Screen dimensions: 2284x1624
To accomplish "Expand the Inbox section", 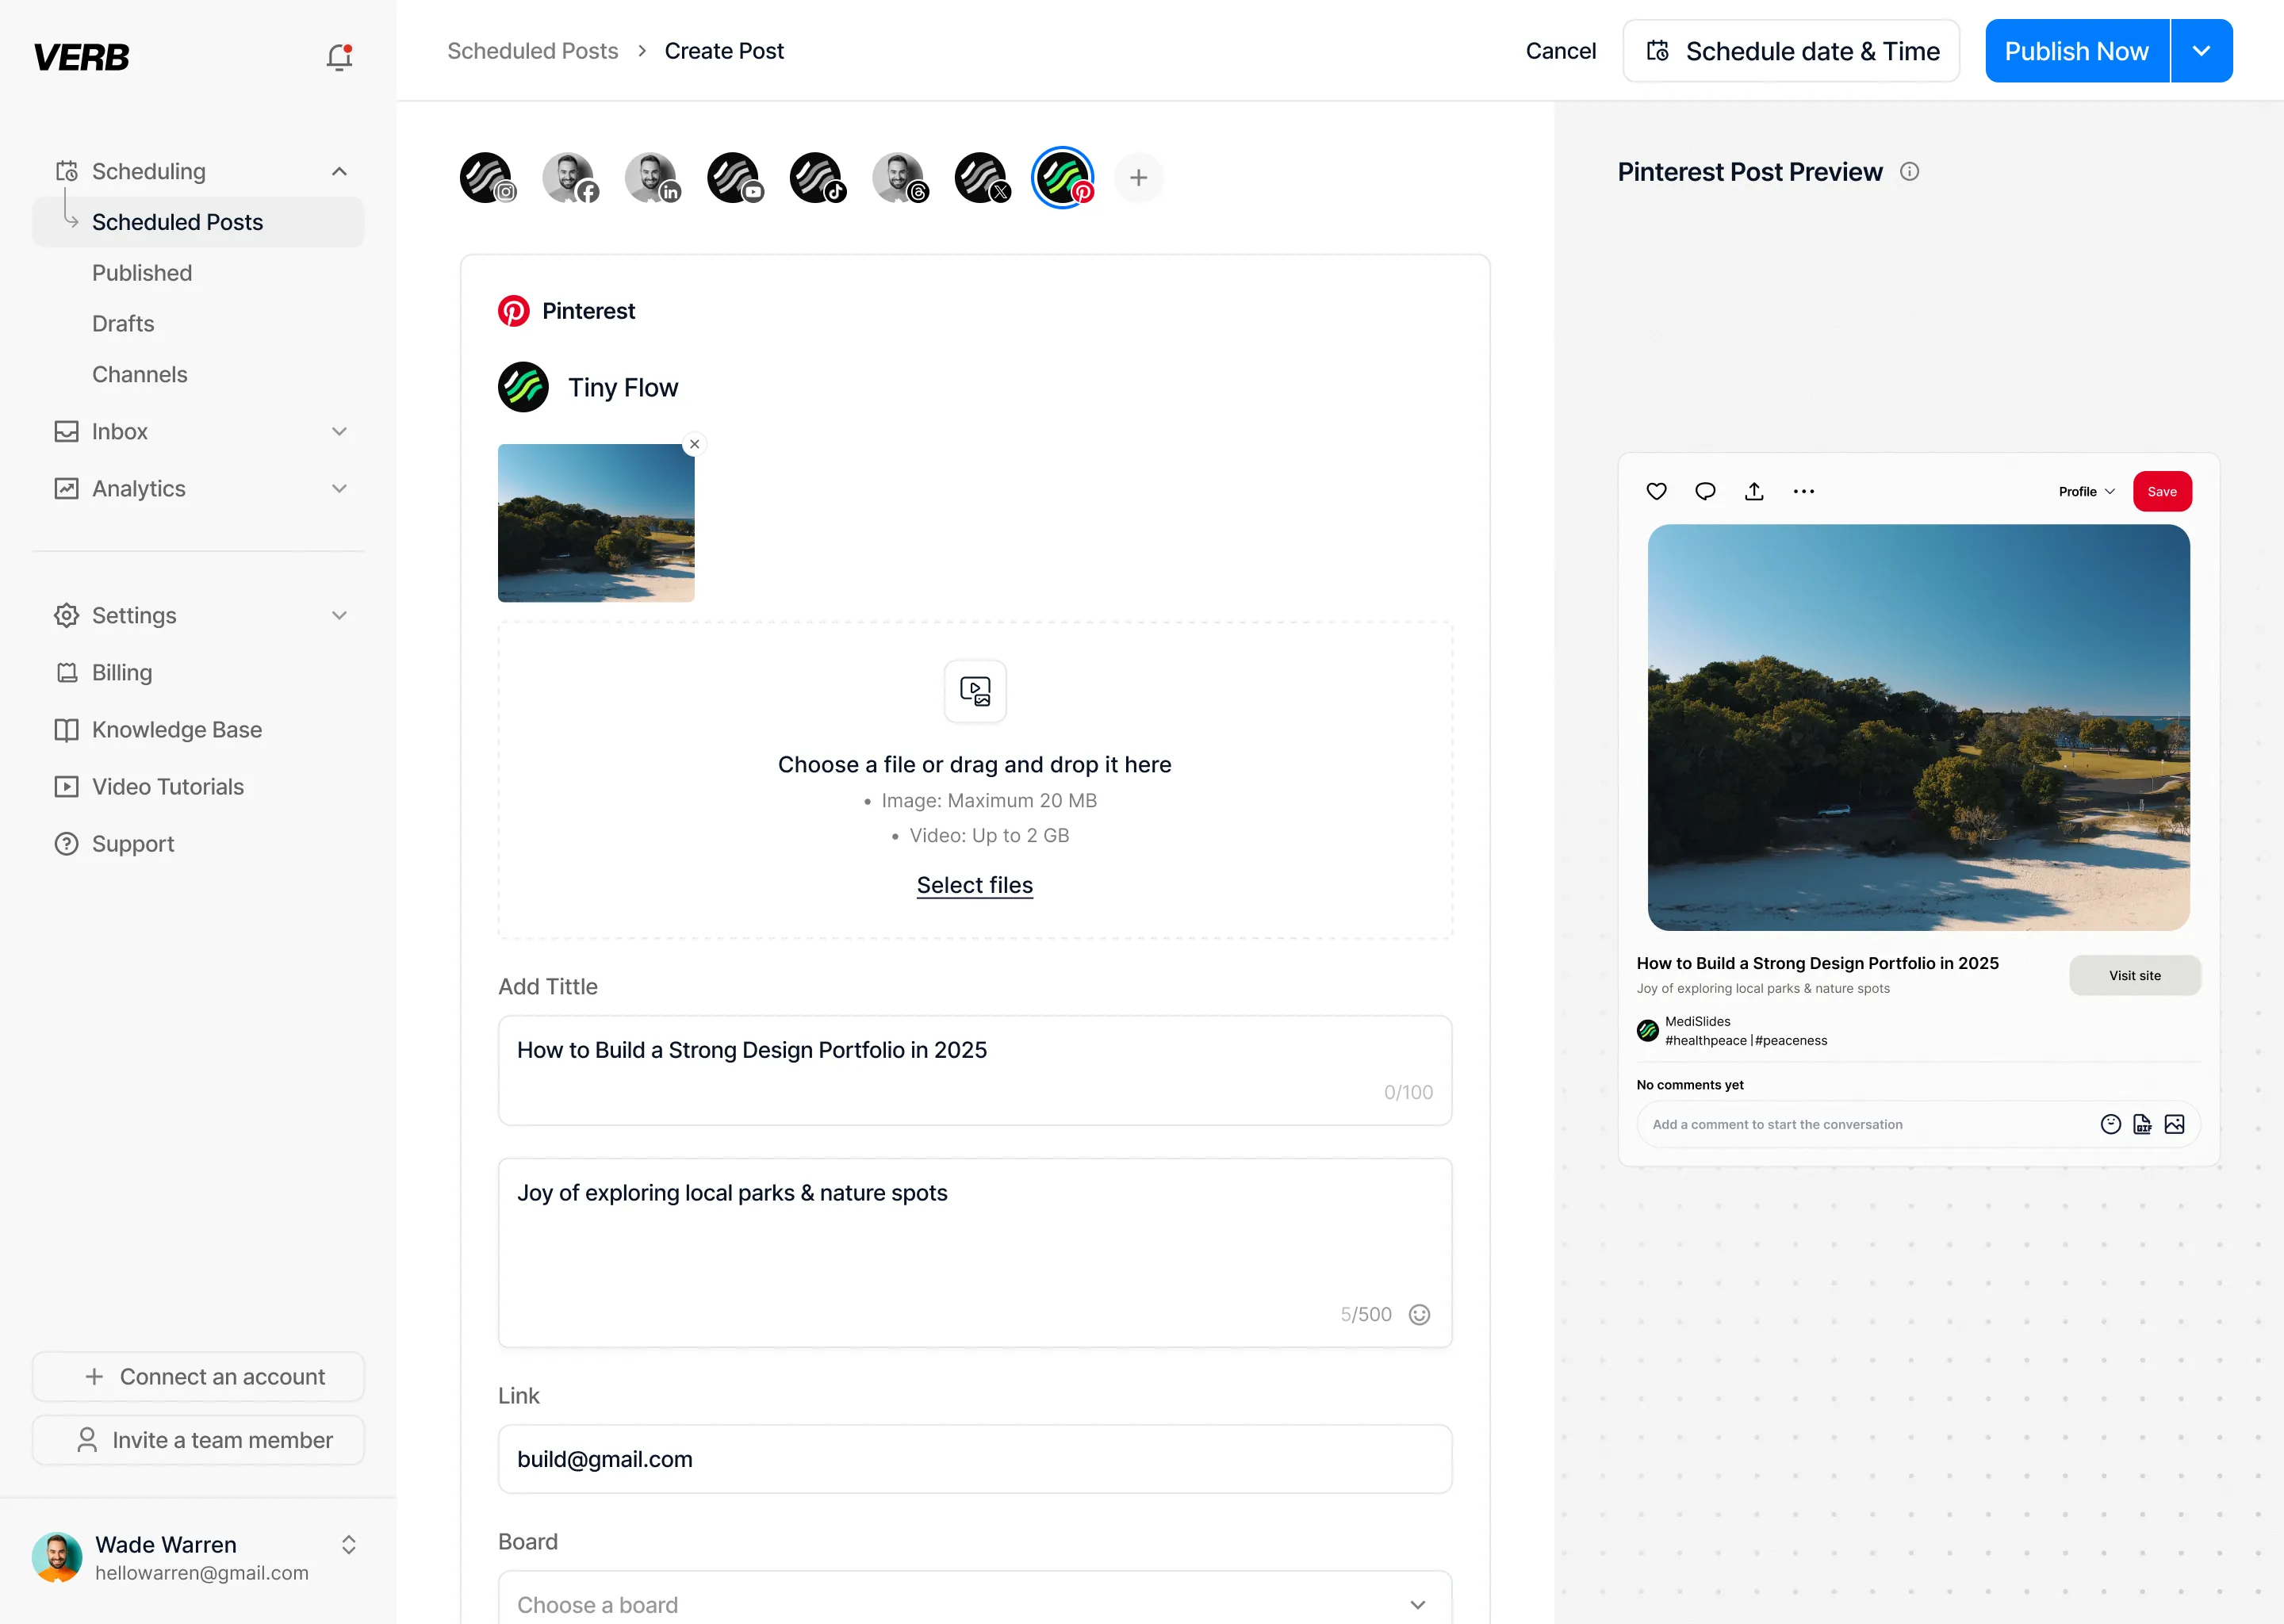I will click(339, 432).
